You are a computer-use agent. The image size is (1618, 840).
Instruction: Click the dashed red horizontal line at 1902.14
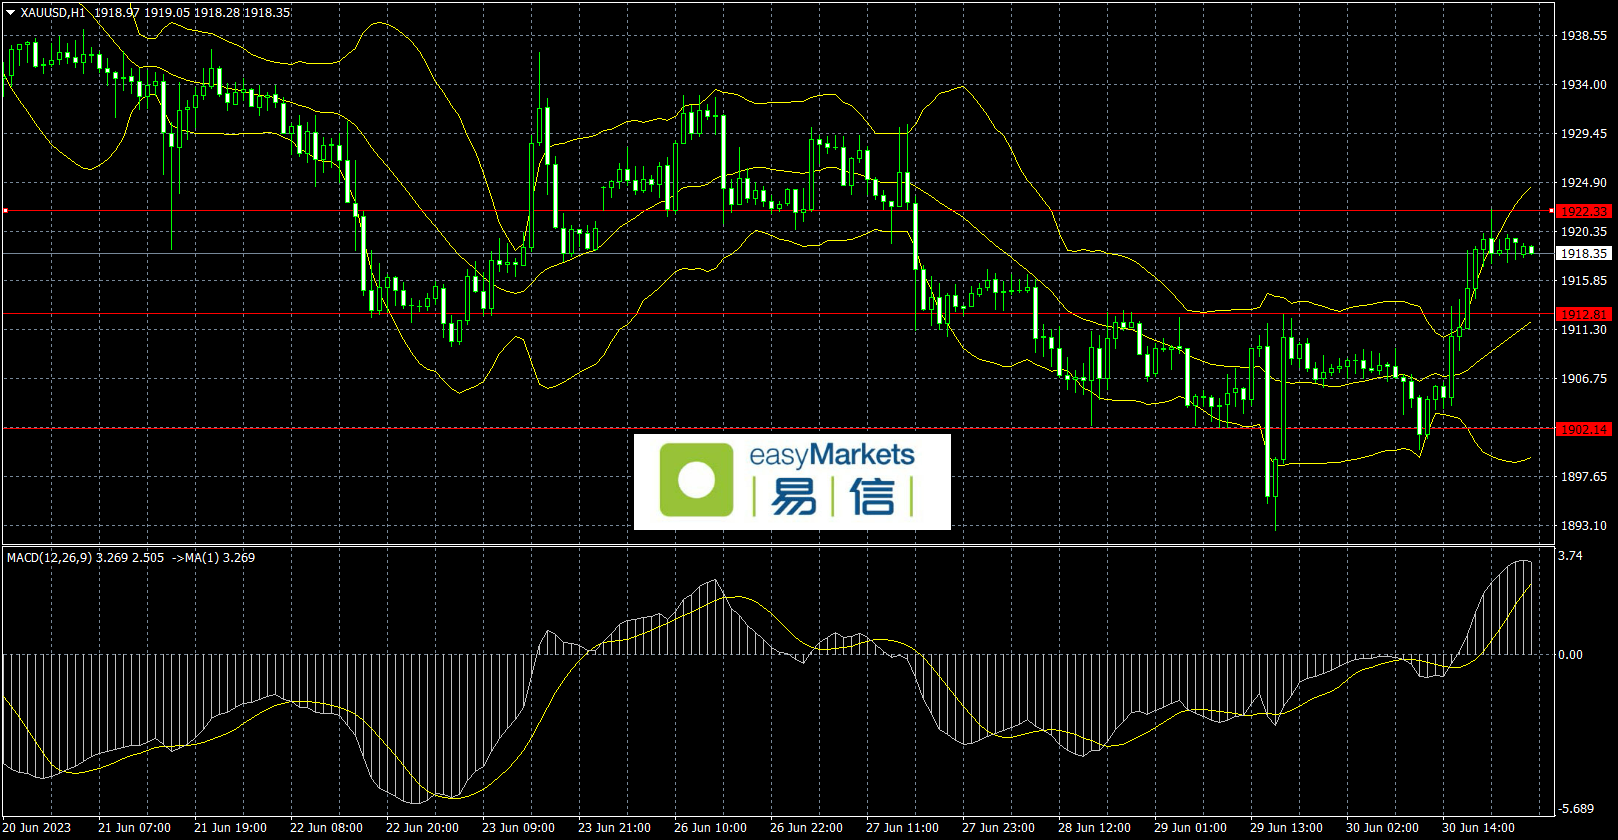tap(777, 428)
